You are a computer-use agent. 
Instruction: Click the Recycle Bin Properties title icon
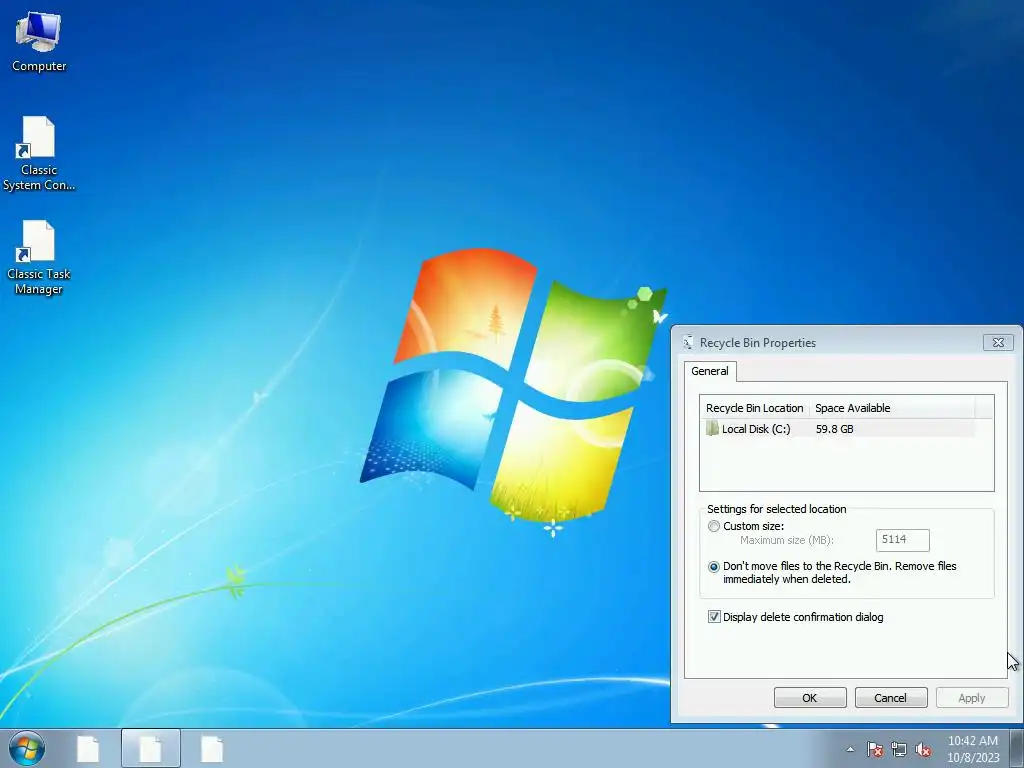688,342
